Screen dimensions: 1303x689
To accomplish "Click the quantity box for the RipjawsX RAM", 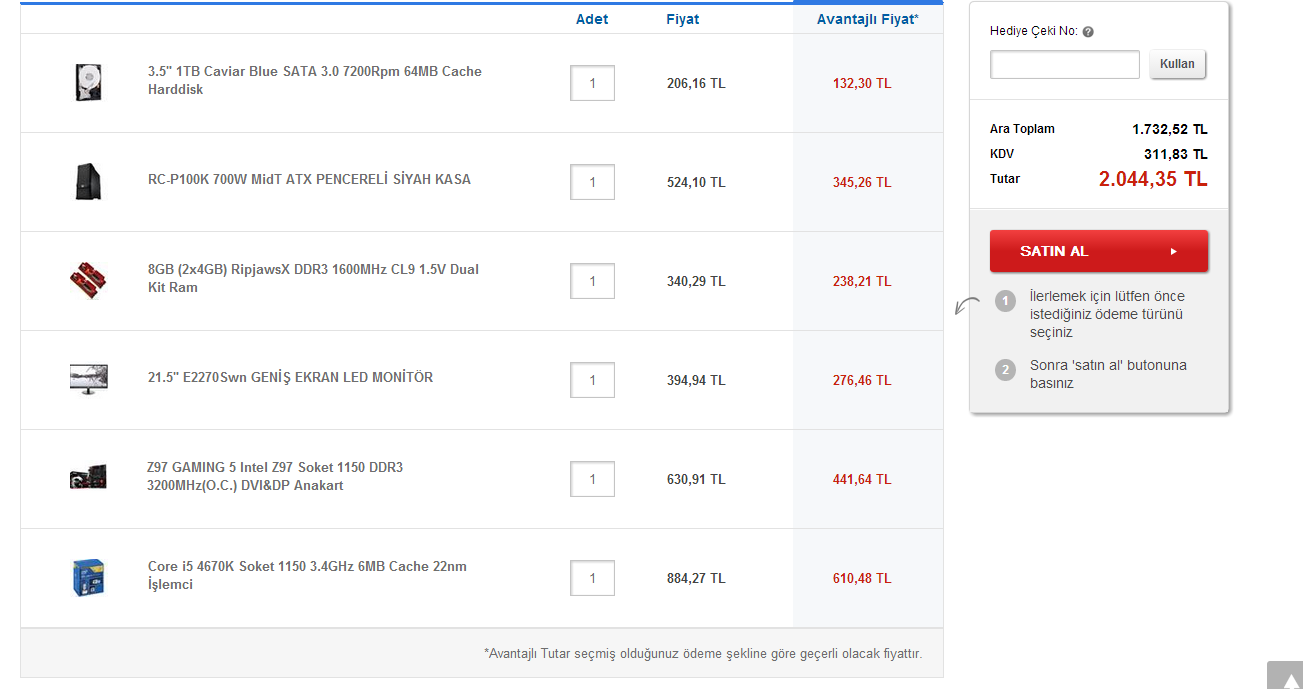I will pyautogui.click(x=592, y=281).
